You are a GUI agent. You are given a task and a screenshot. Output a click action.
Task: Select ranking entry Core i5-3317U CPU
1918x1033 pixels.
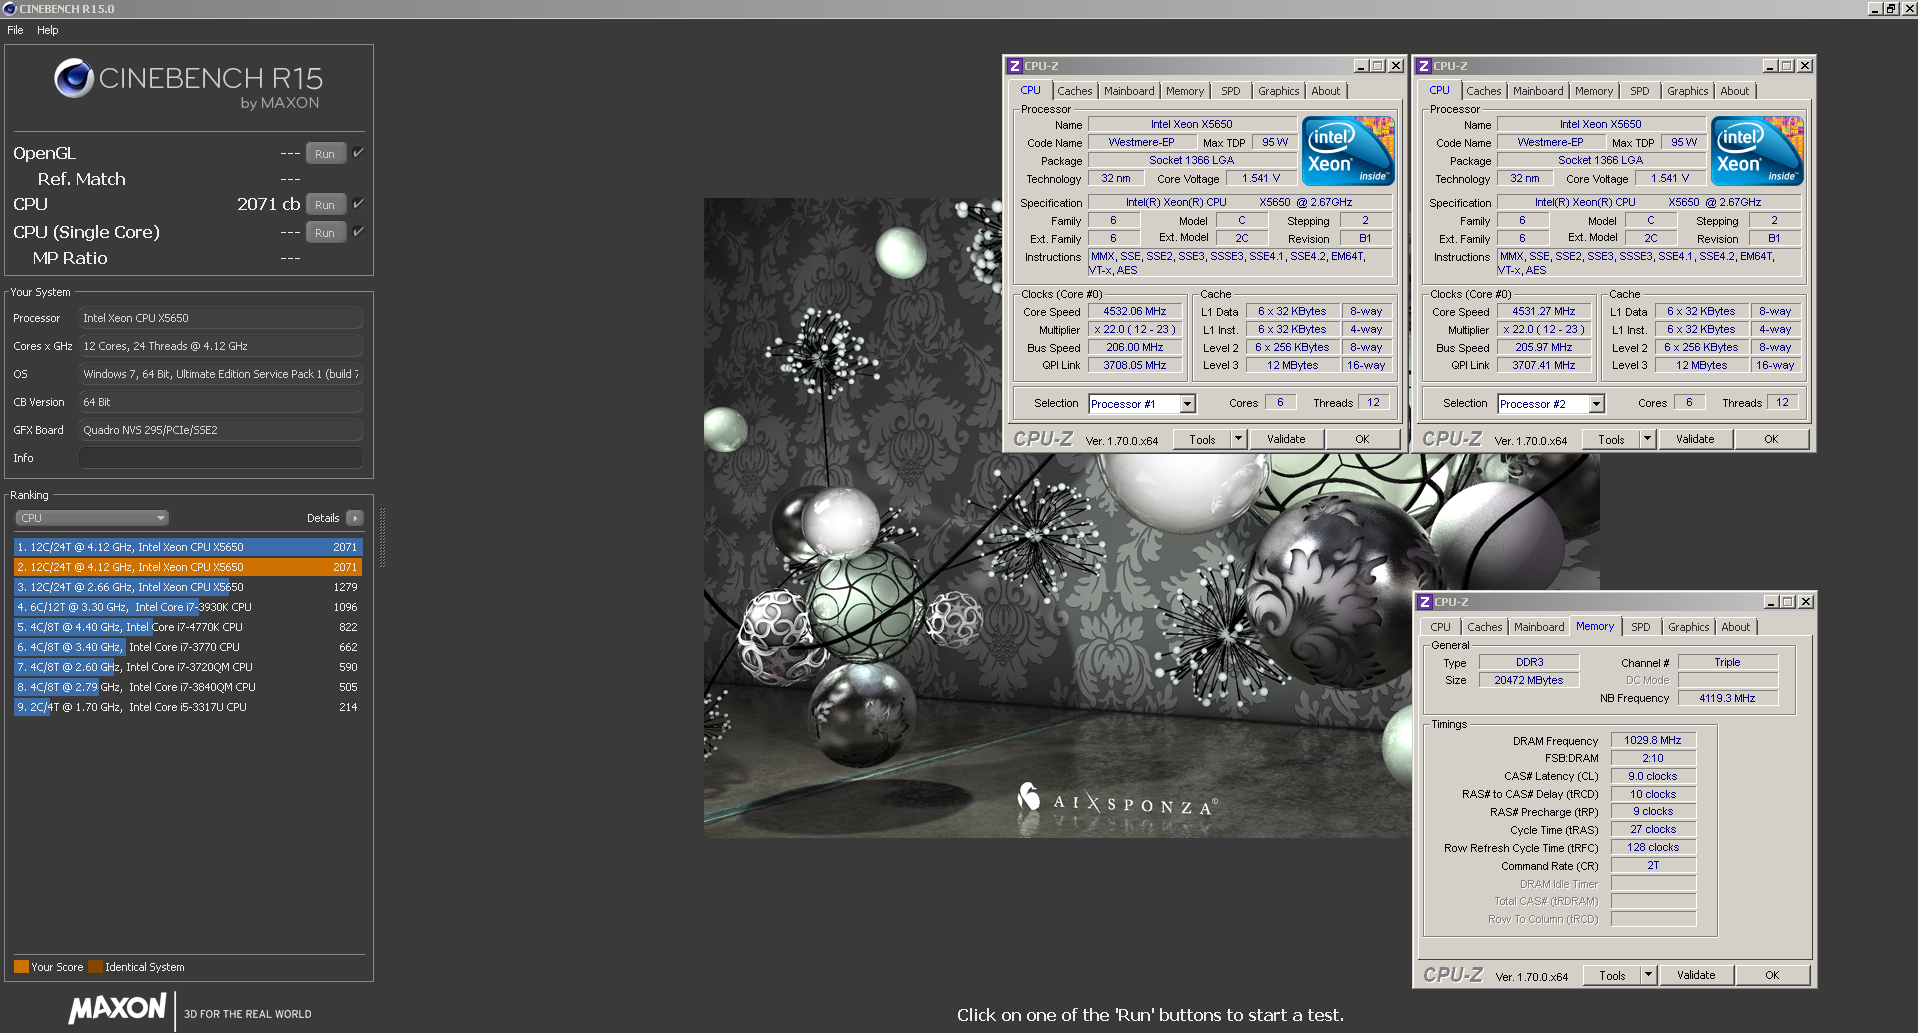pos(188,707)
